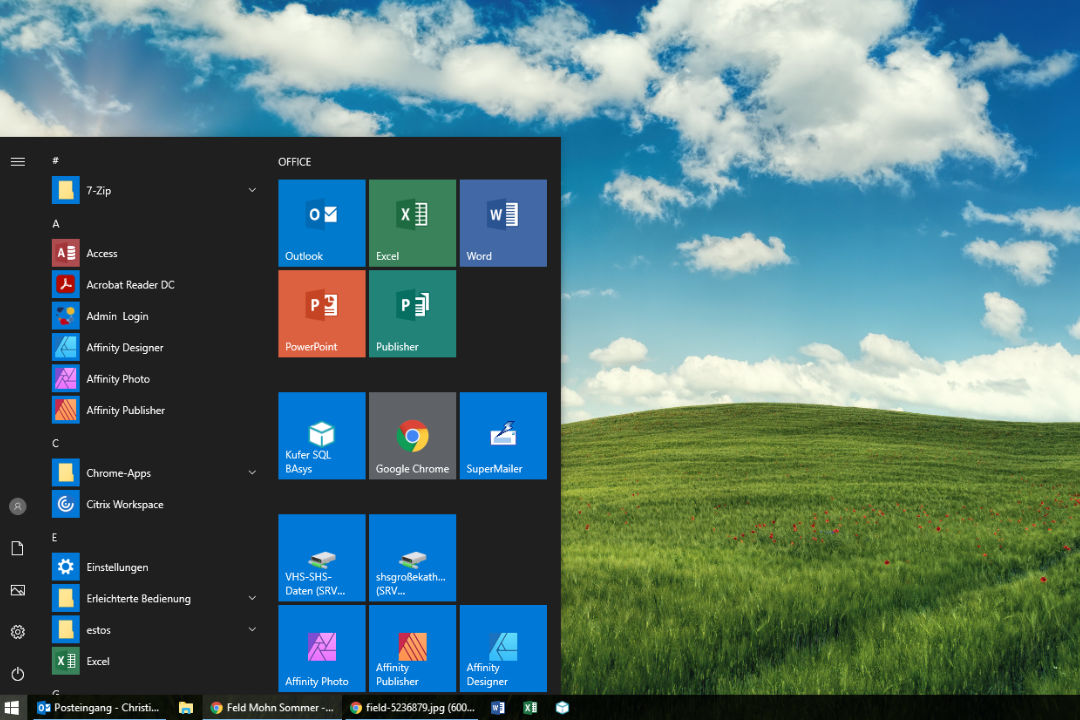Click the # section header
Image resolution: width=1080 pixels, height=720 pixels.
56,161
